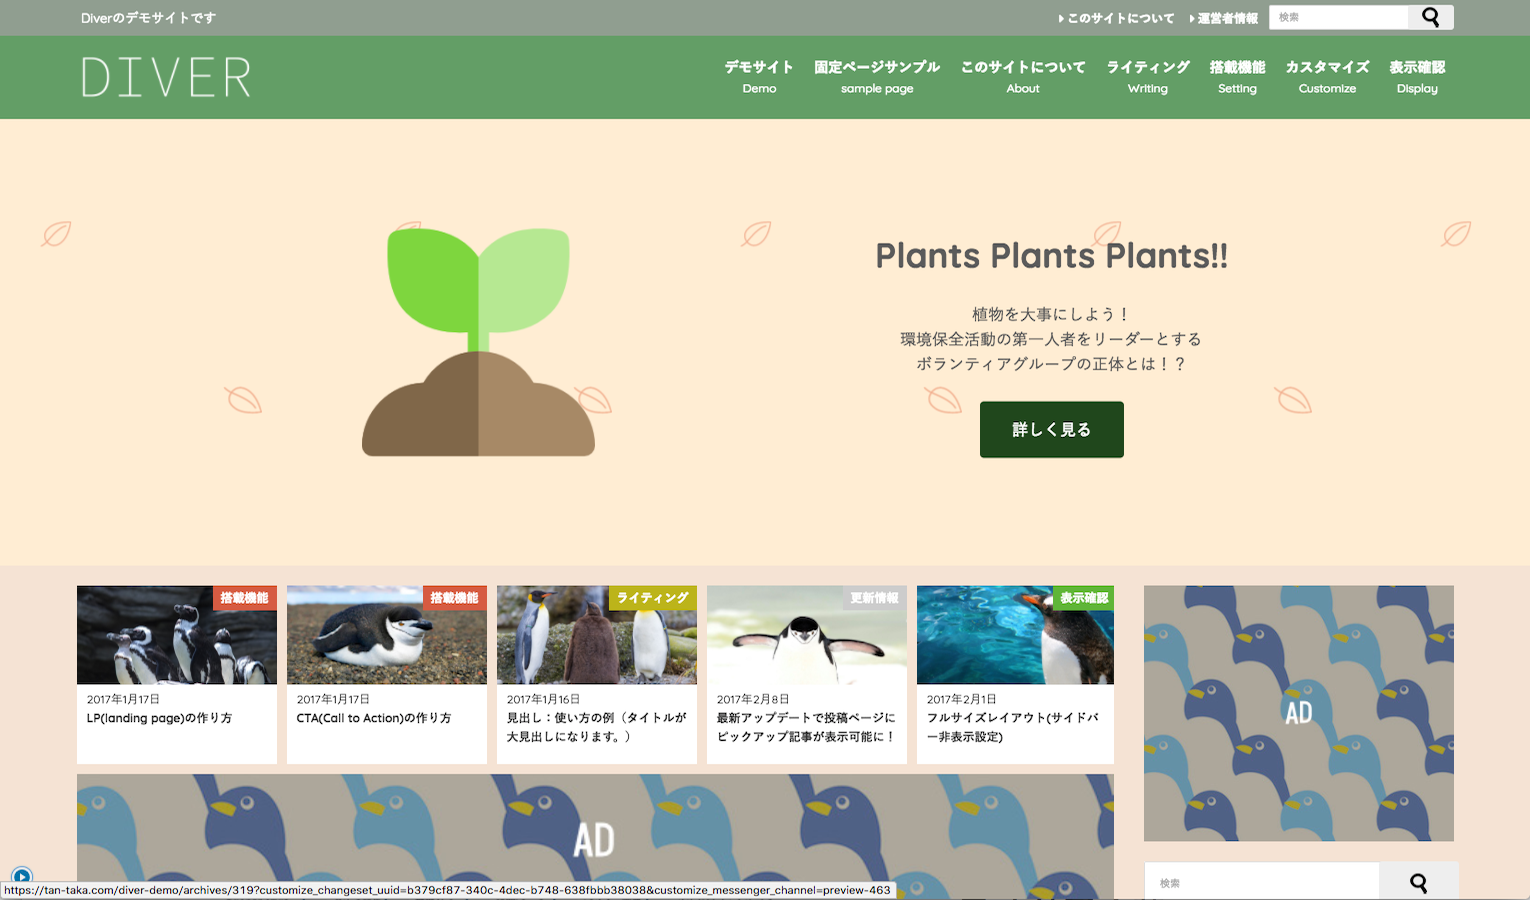
Task: Open the LP(landing page)の作り方 article thumbnail
Action: [177, 635]
